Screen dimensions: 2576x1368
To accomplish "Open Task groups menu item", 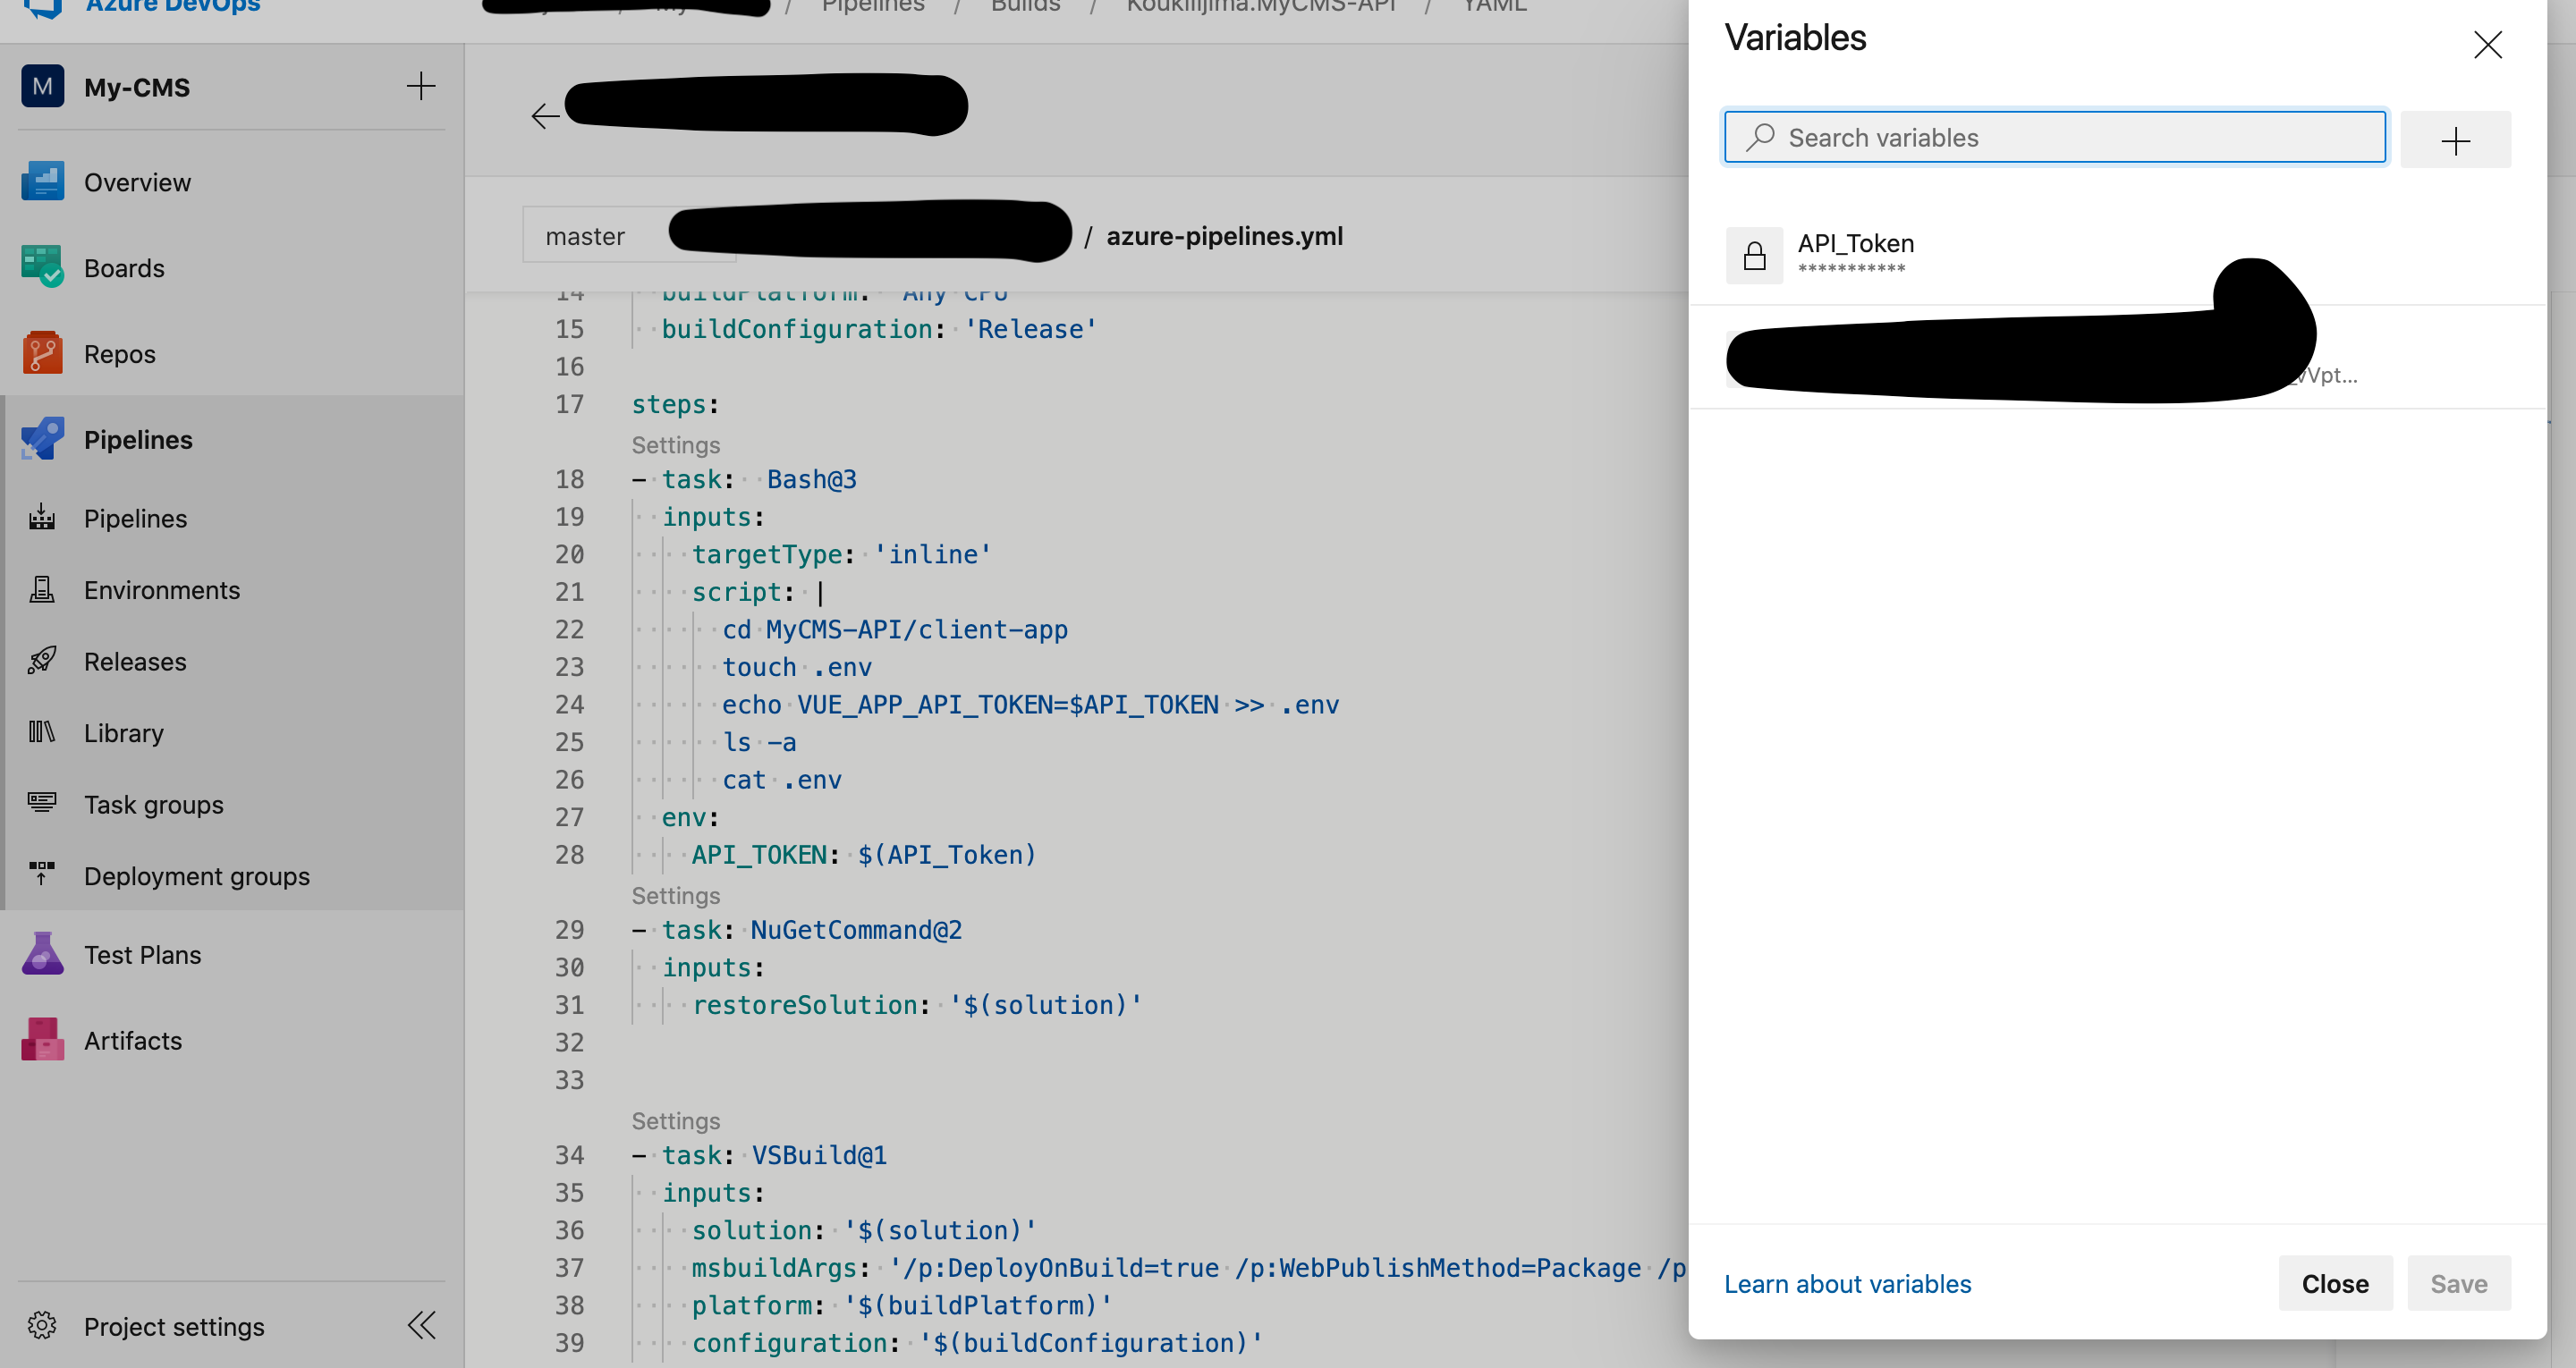I will pyautogui.click(x=154, y=804).
